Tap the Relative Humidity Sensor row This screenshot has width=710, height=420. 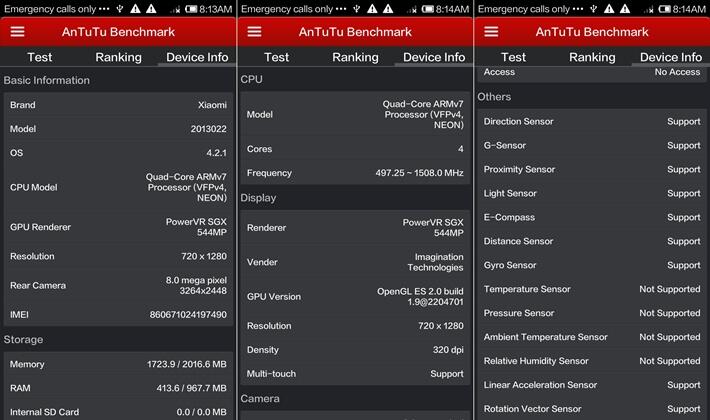592,361
